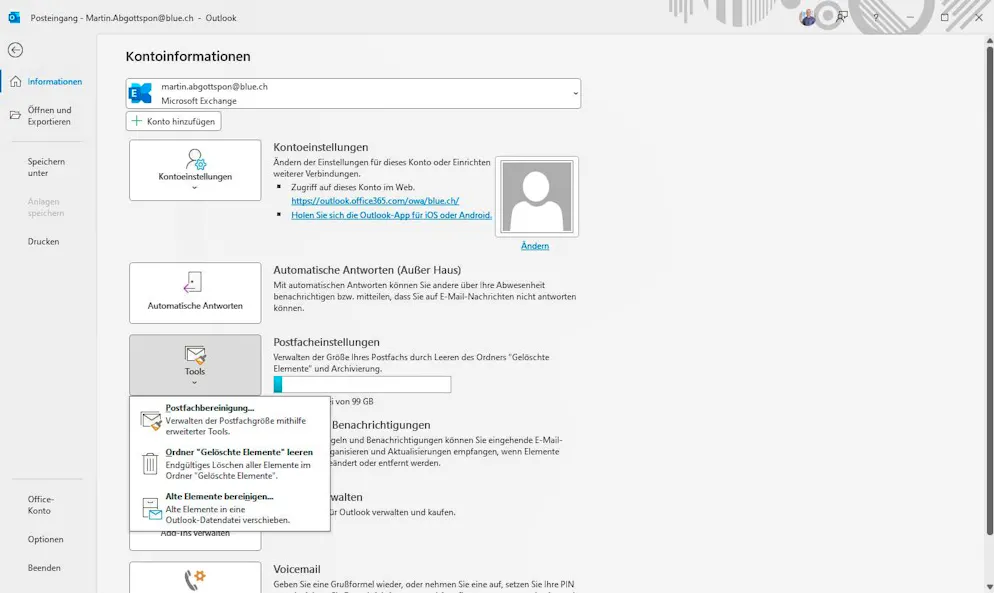This screenshot has width=994, height=593.
Task: Click the Voicemail heading text
Action: click(x=297, y=569)
